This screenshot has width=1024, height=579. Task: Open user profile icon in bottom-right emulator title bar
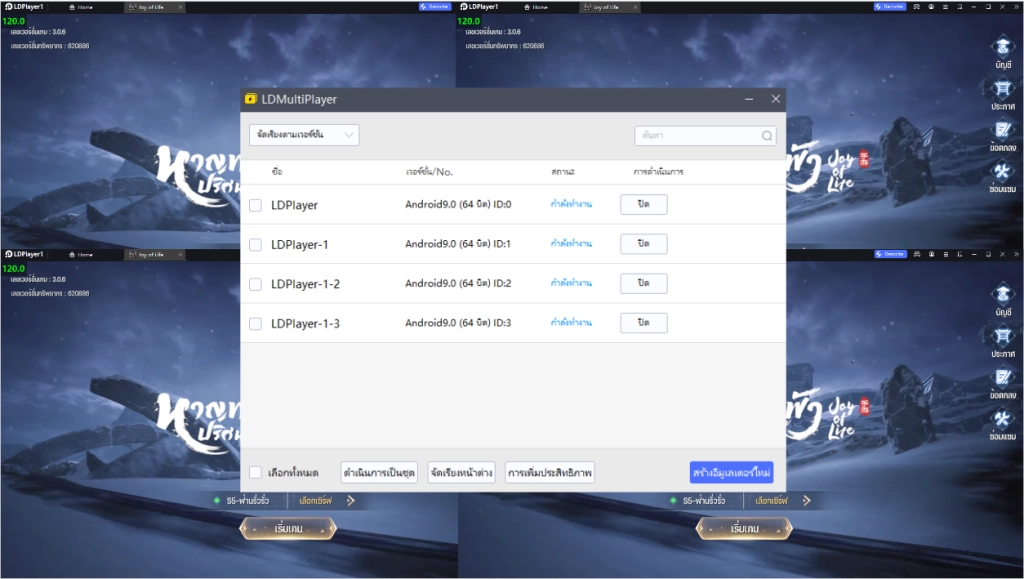pyautogui.click(x=931, y=254)
